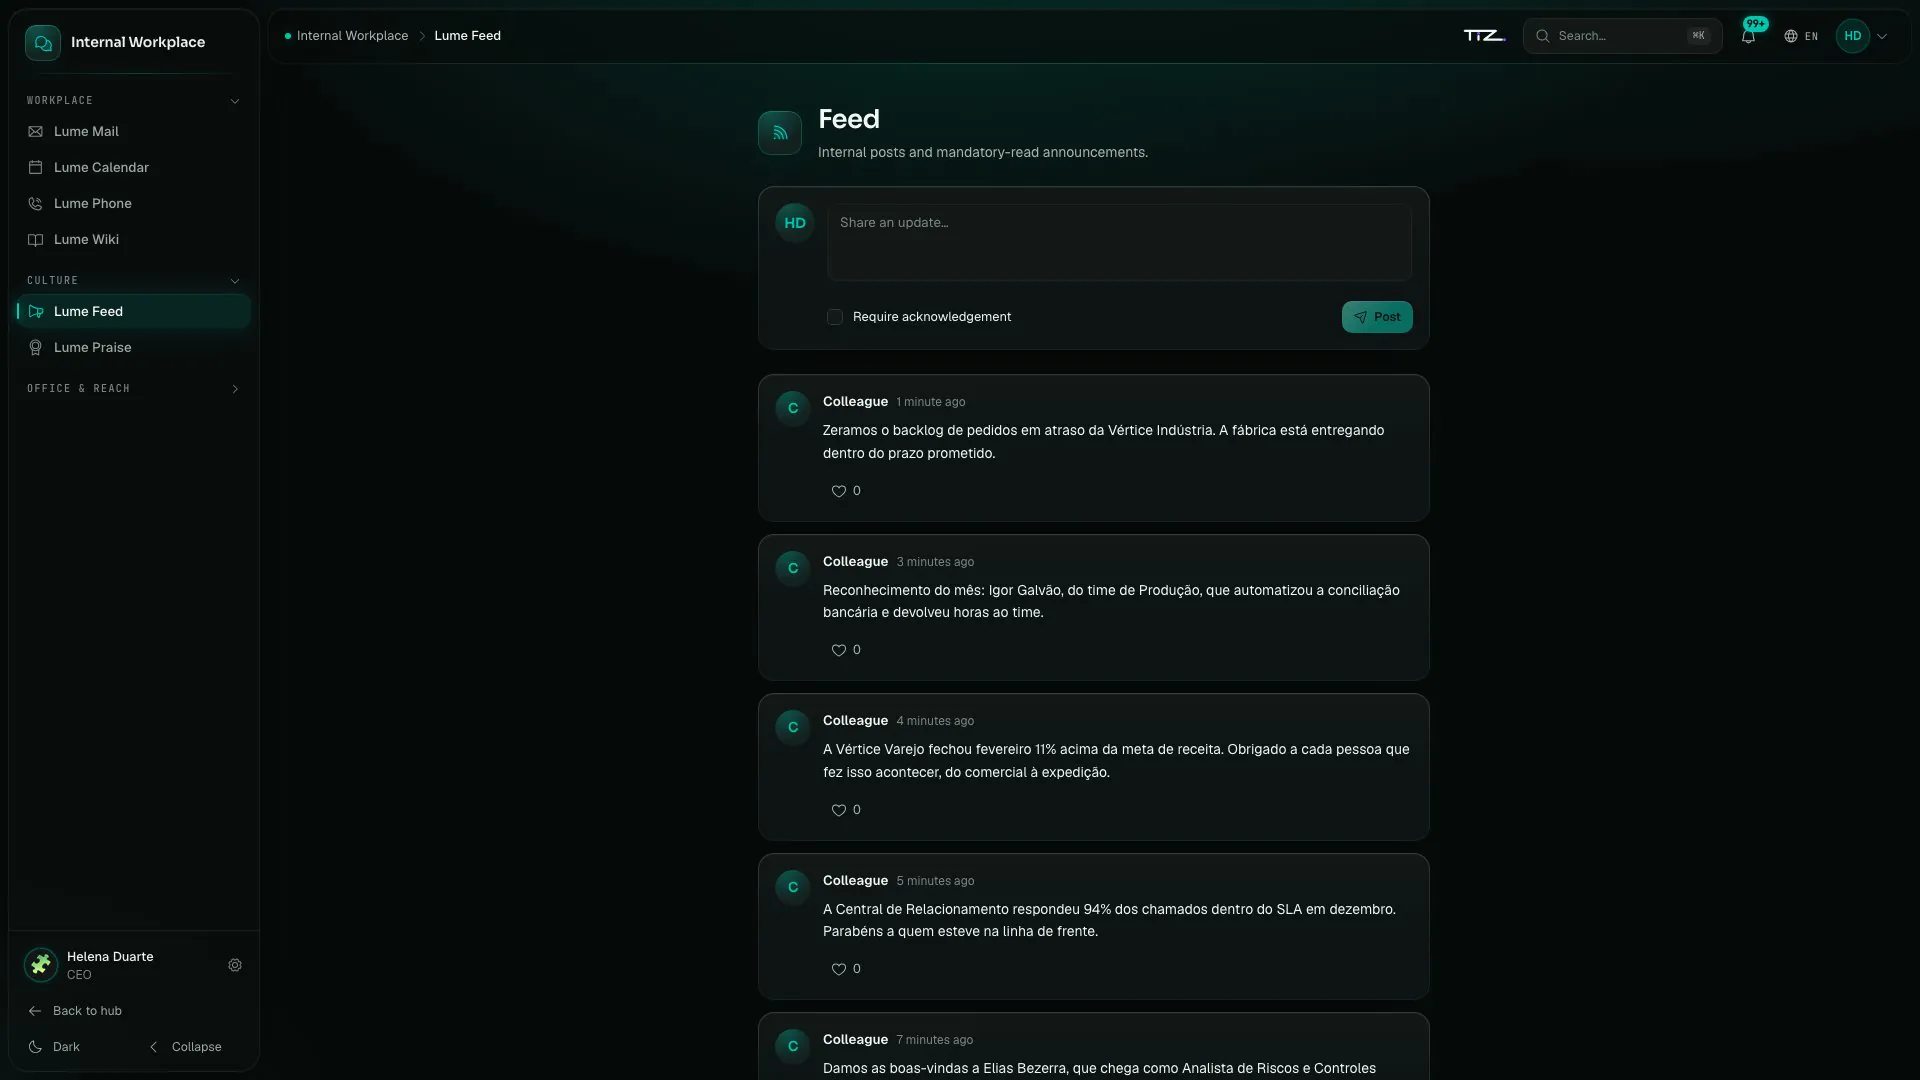Screen dimensions: 1920x1080
Task: Click the Helena Duarte profile avatar icon
Action: tap(41, 965)
